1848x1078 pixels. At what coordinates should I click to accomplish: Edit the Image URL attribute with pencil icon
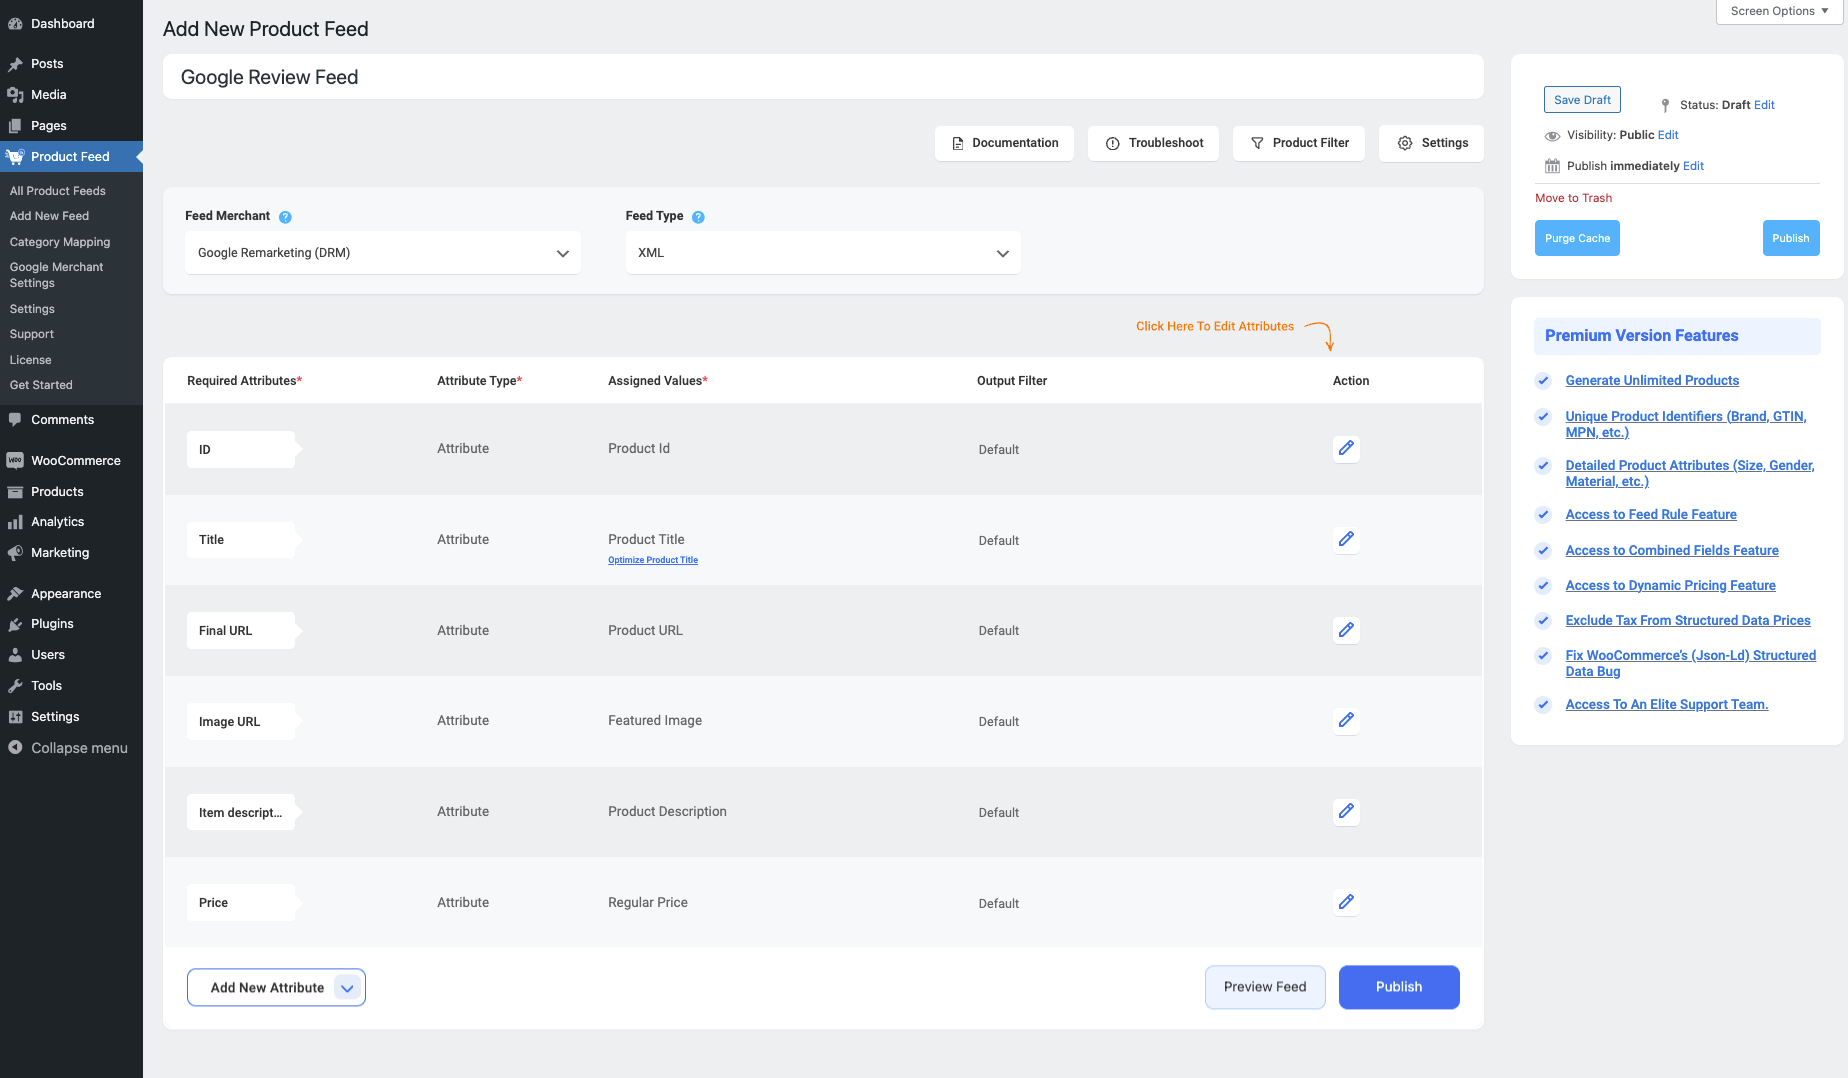point(1346,720)
